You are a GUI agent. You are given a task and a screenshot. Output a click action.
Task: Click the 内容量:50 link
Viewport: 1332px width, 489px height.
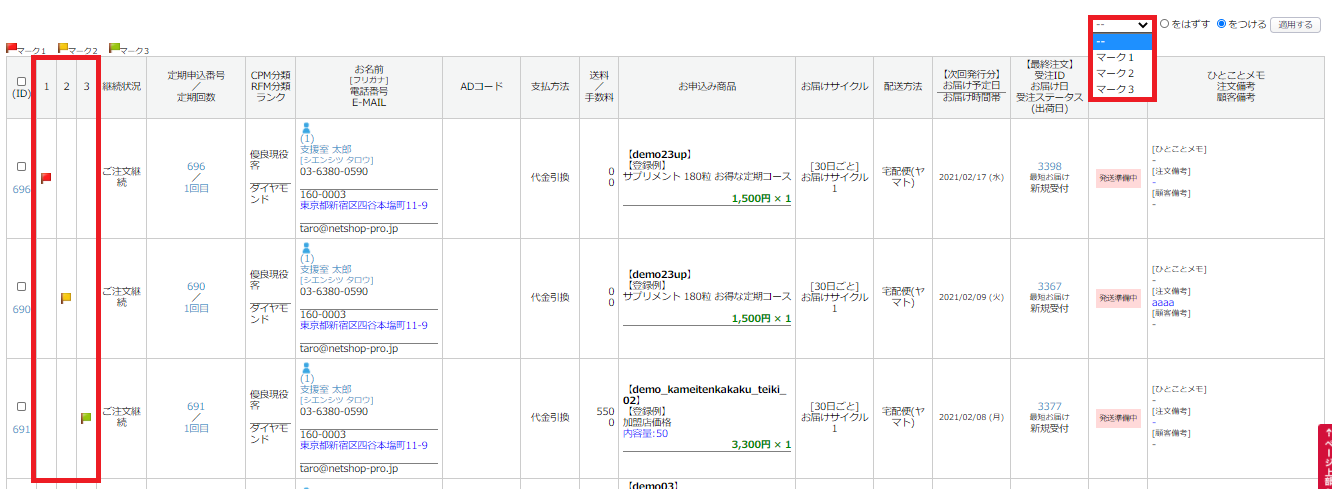[645, 433]
